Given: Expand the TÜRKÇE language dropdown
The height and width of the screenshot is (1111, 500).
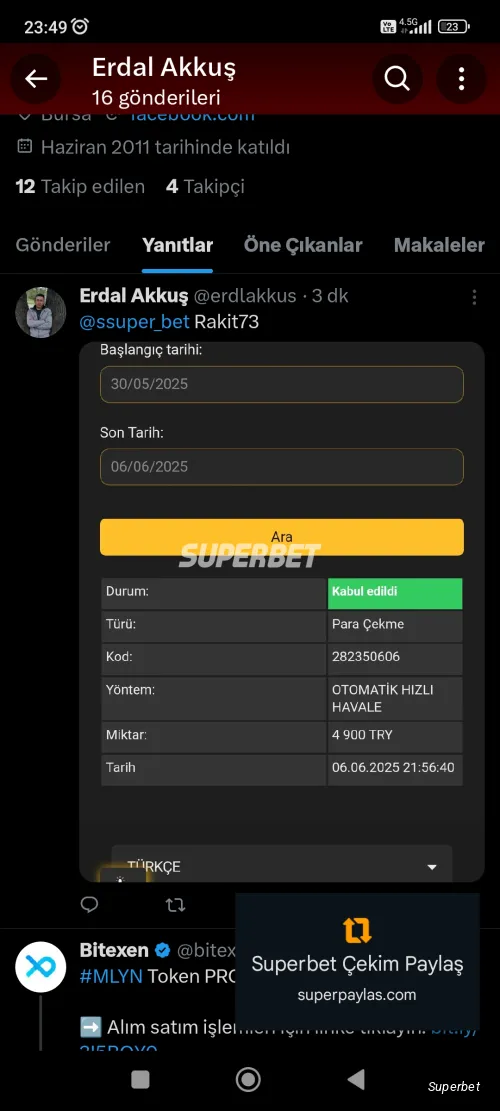Looking at the screenshot, I should tap(282, 866).
